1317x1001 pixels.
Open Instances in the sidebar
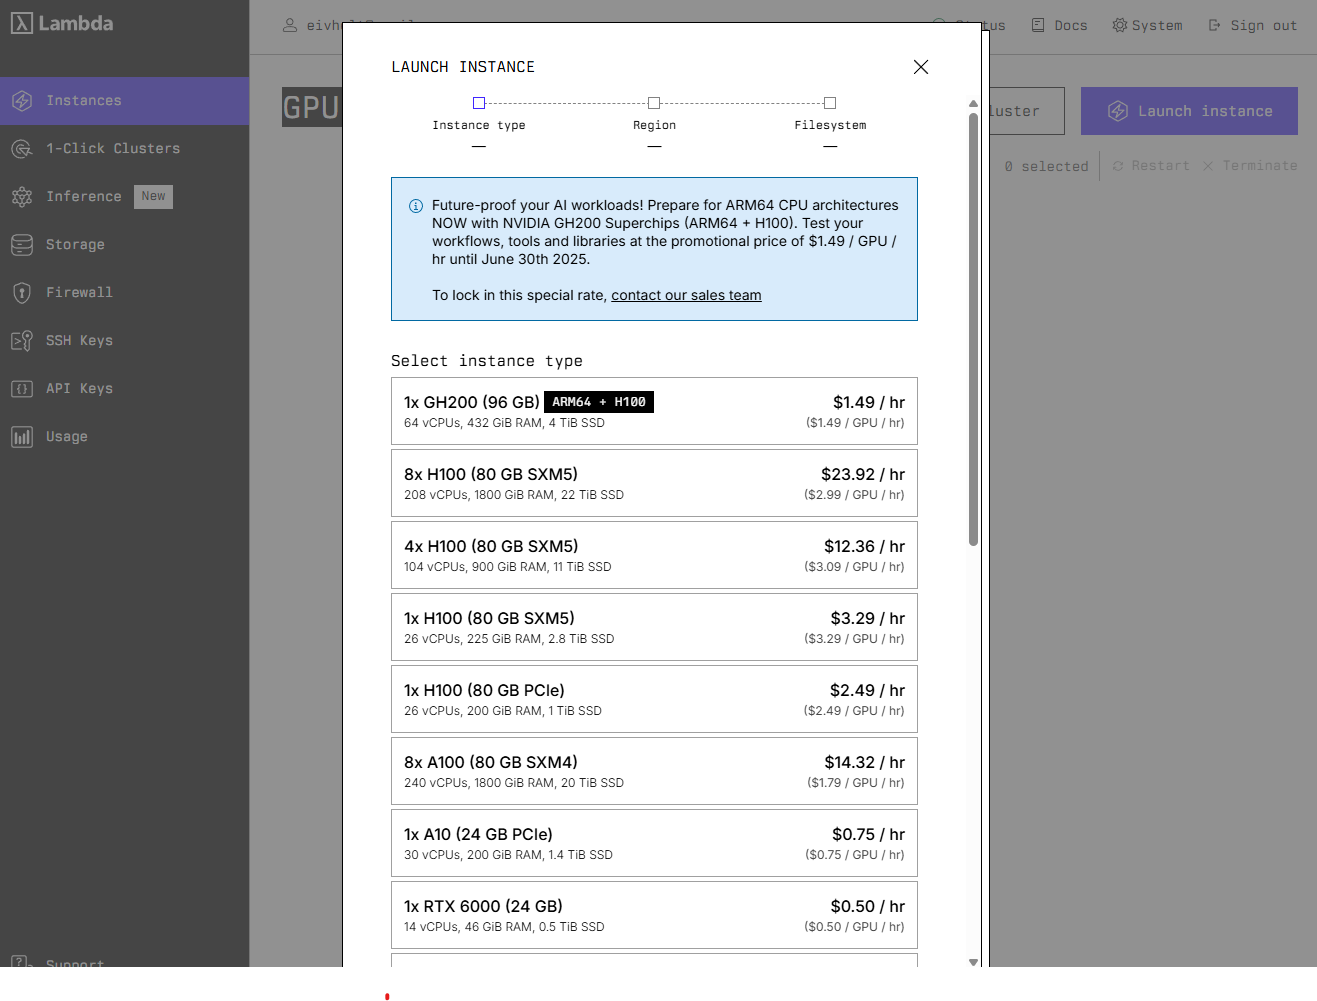(x=124, y=101)
